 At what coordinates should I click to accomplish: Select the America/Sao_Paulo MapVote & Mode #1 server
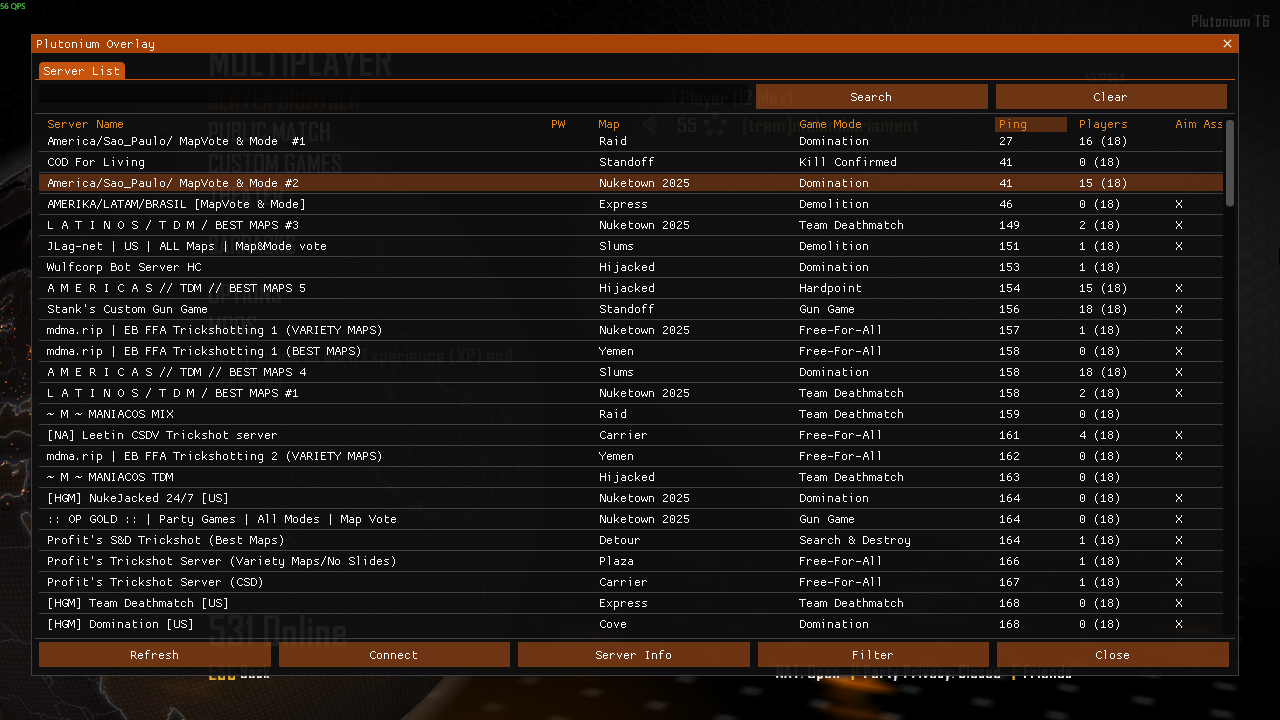631,141
